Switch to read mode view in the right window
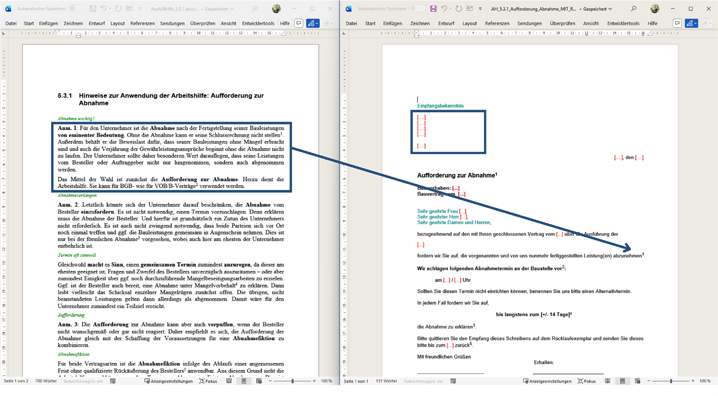718x396 pixels. pyautogui.click(x=608, y=381)
